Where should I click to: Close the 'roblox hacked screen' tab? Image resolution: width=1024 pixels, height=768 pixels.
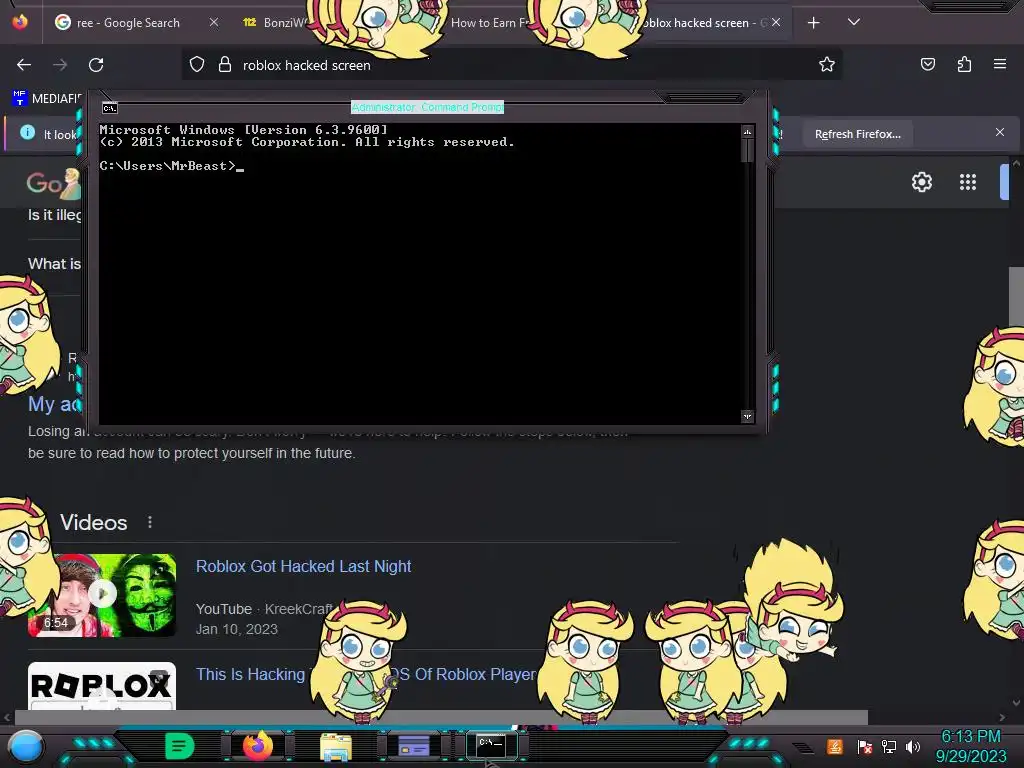coord(776,23)
